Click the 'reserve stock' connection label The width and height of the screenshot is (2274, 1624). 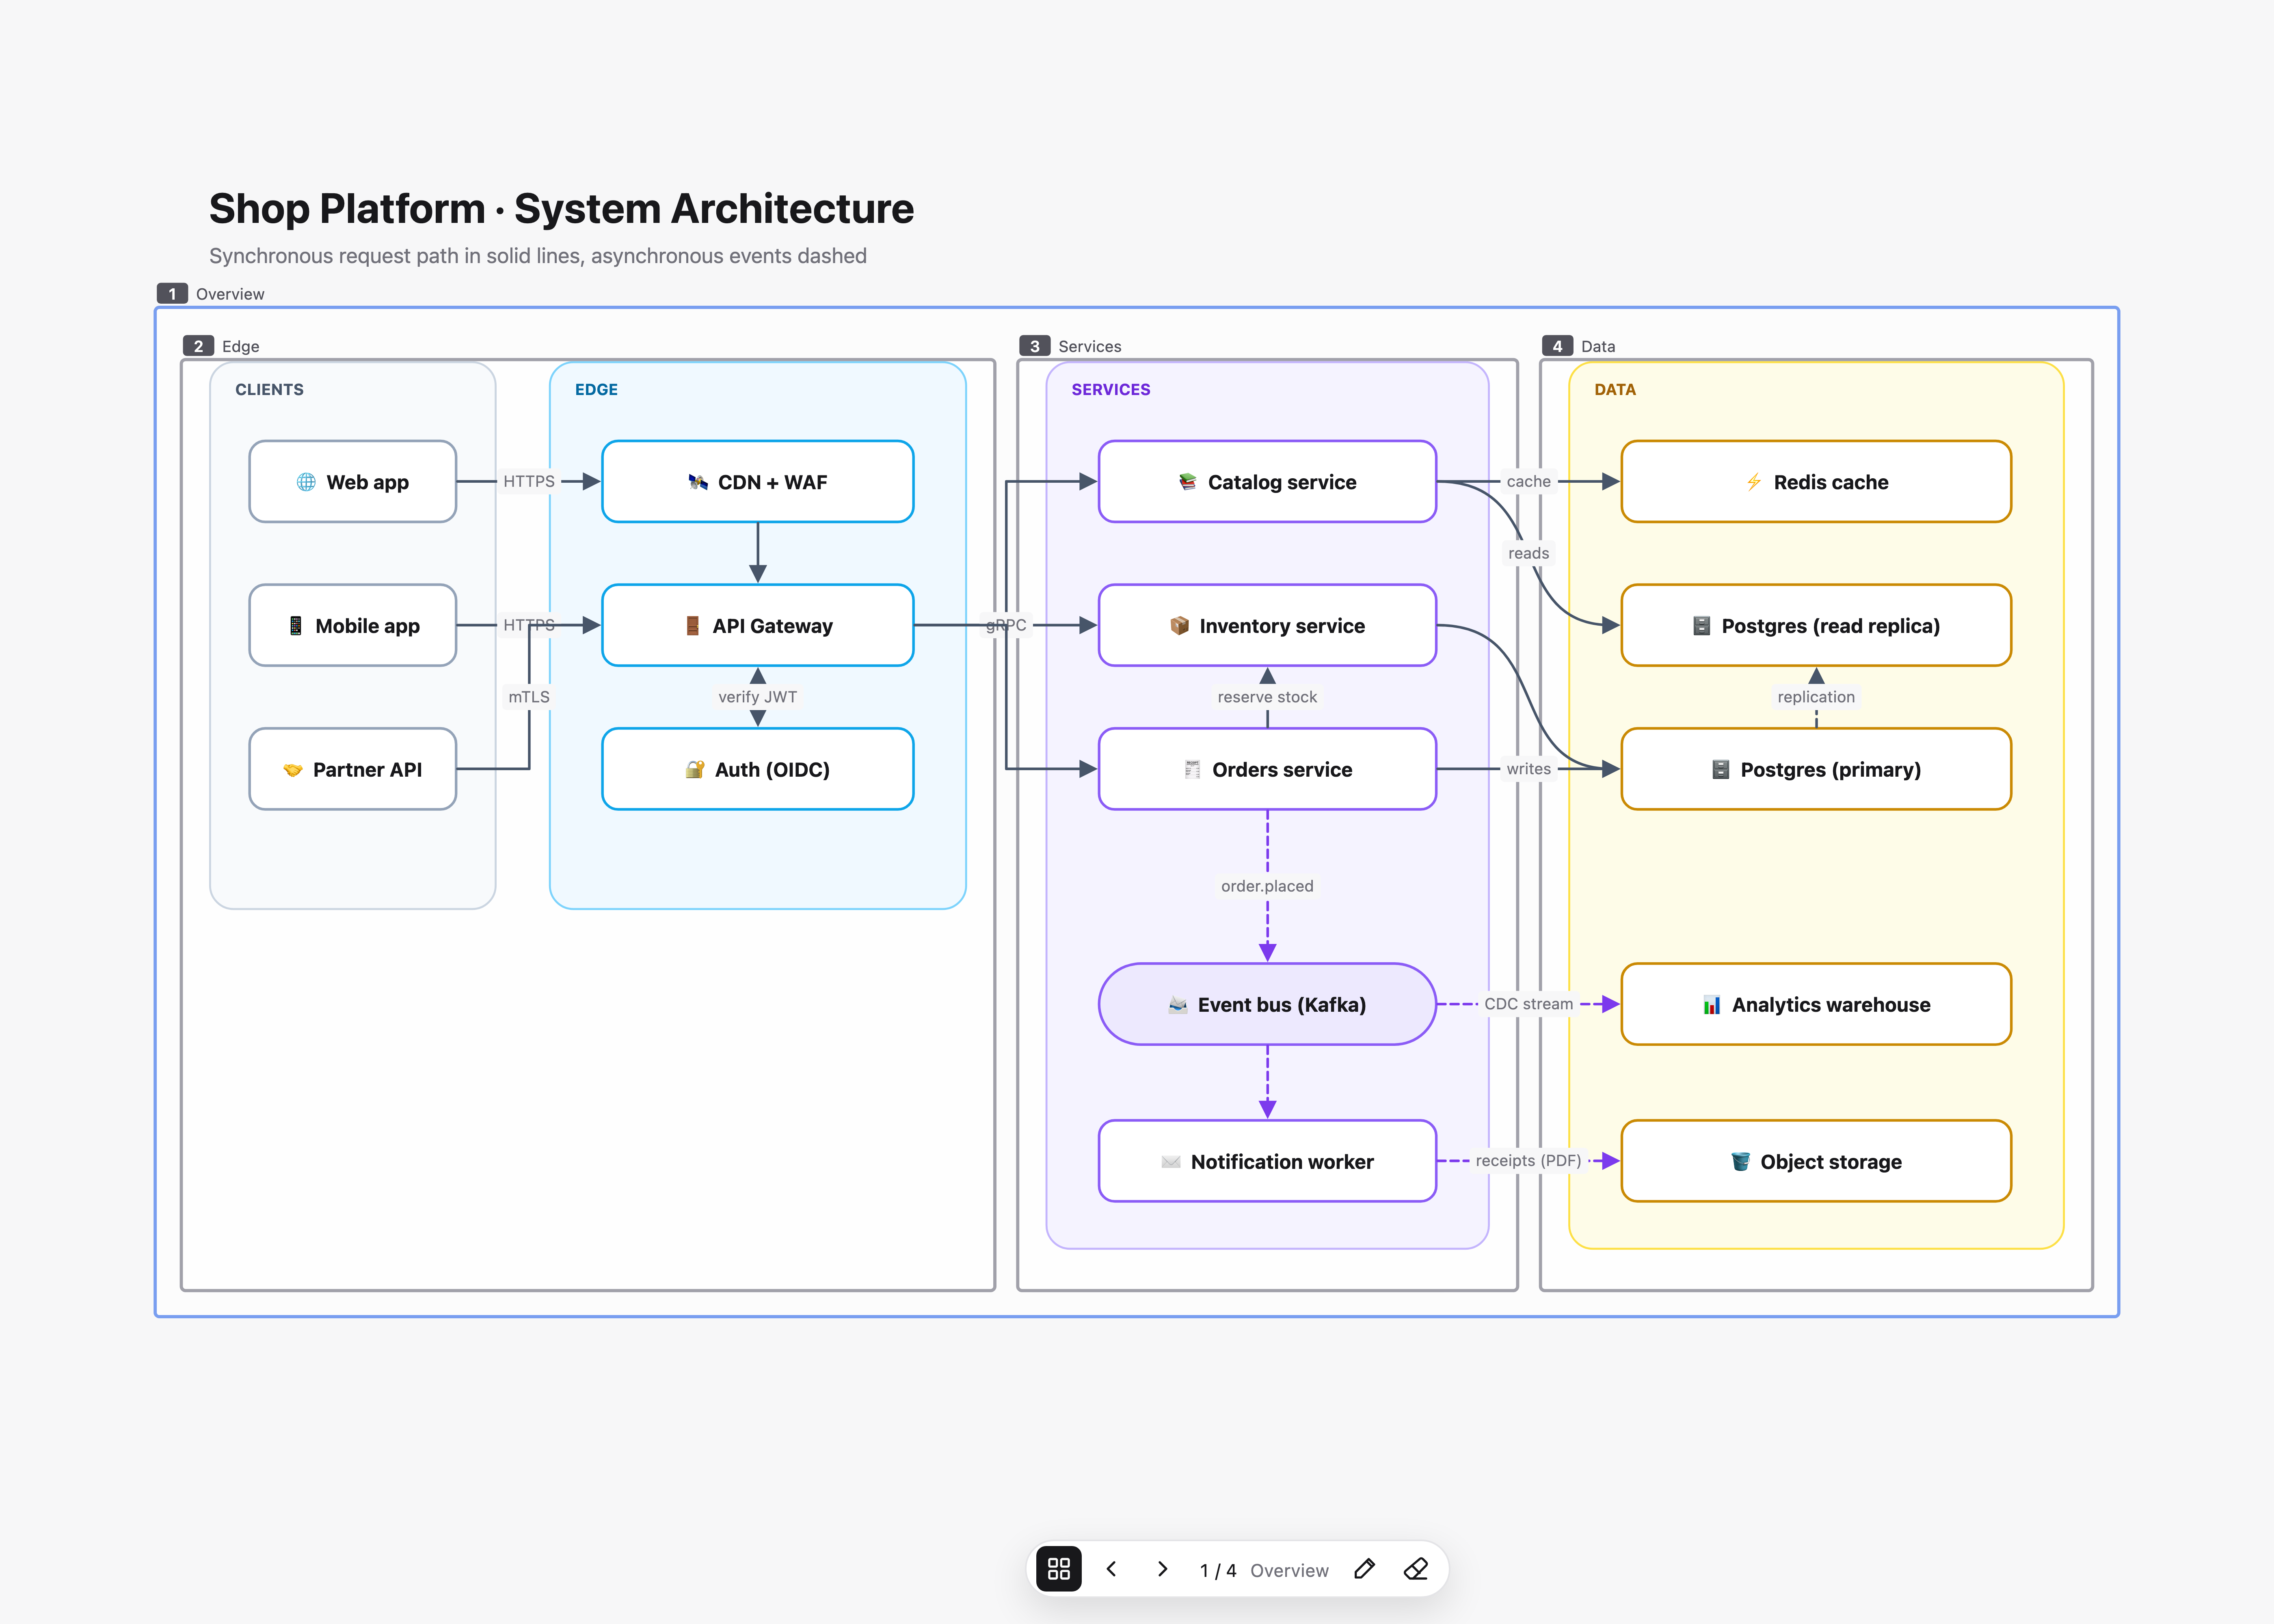coord(1267,697)
